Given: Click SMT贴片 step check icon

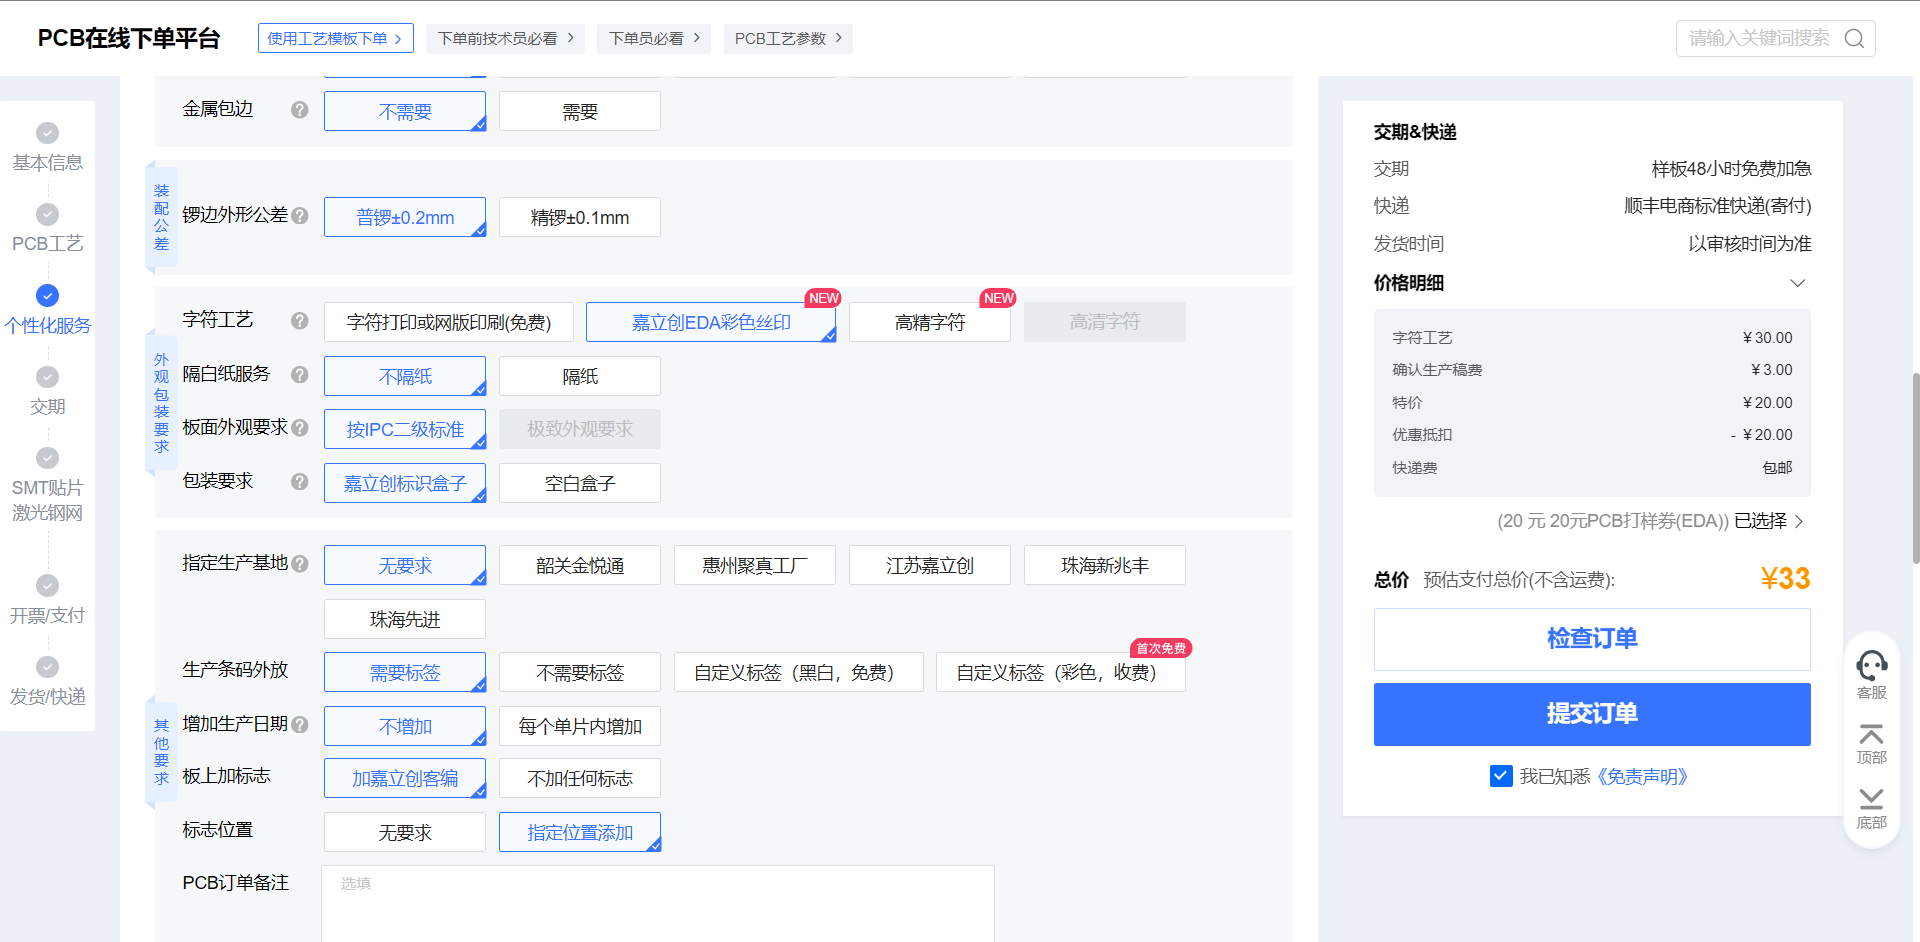Looking at the screenshot, I should point(47,458).
